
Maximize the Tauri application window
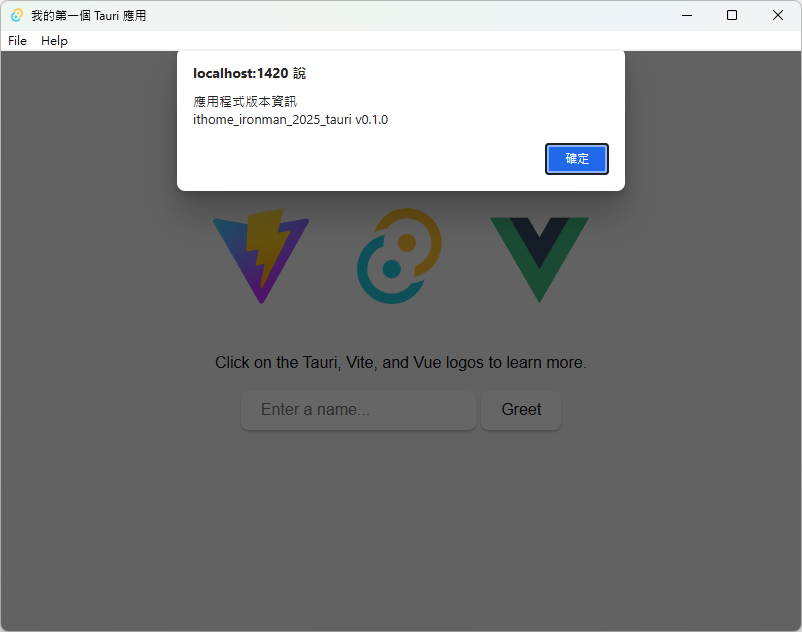point(732,15)
